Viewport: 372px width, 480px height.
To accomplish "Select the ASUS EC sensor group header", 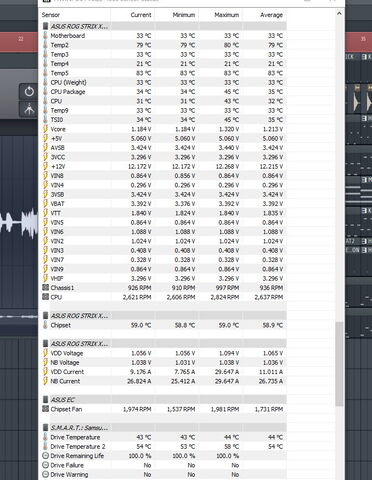I will [164, 400].
